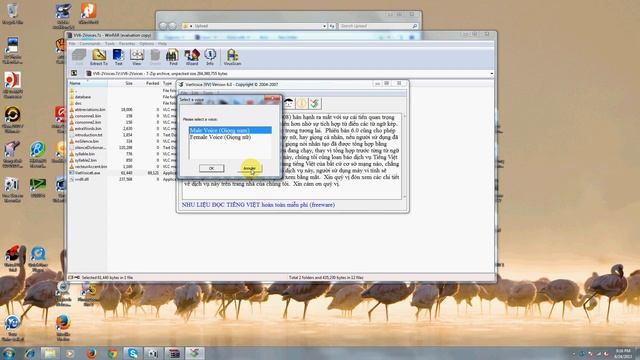Screen dimensions: 640x360
Task: Click the umbrella icon in VietVoice toolbar
Action: (289, 103)
